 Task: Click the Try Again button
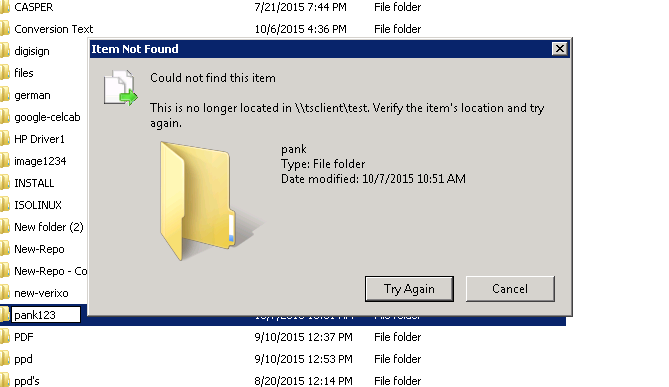coord(409,289)
